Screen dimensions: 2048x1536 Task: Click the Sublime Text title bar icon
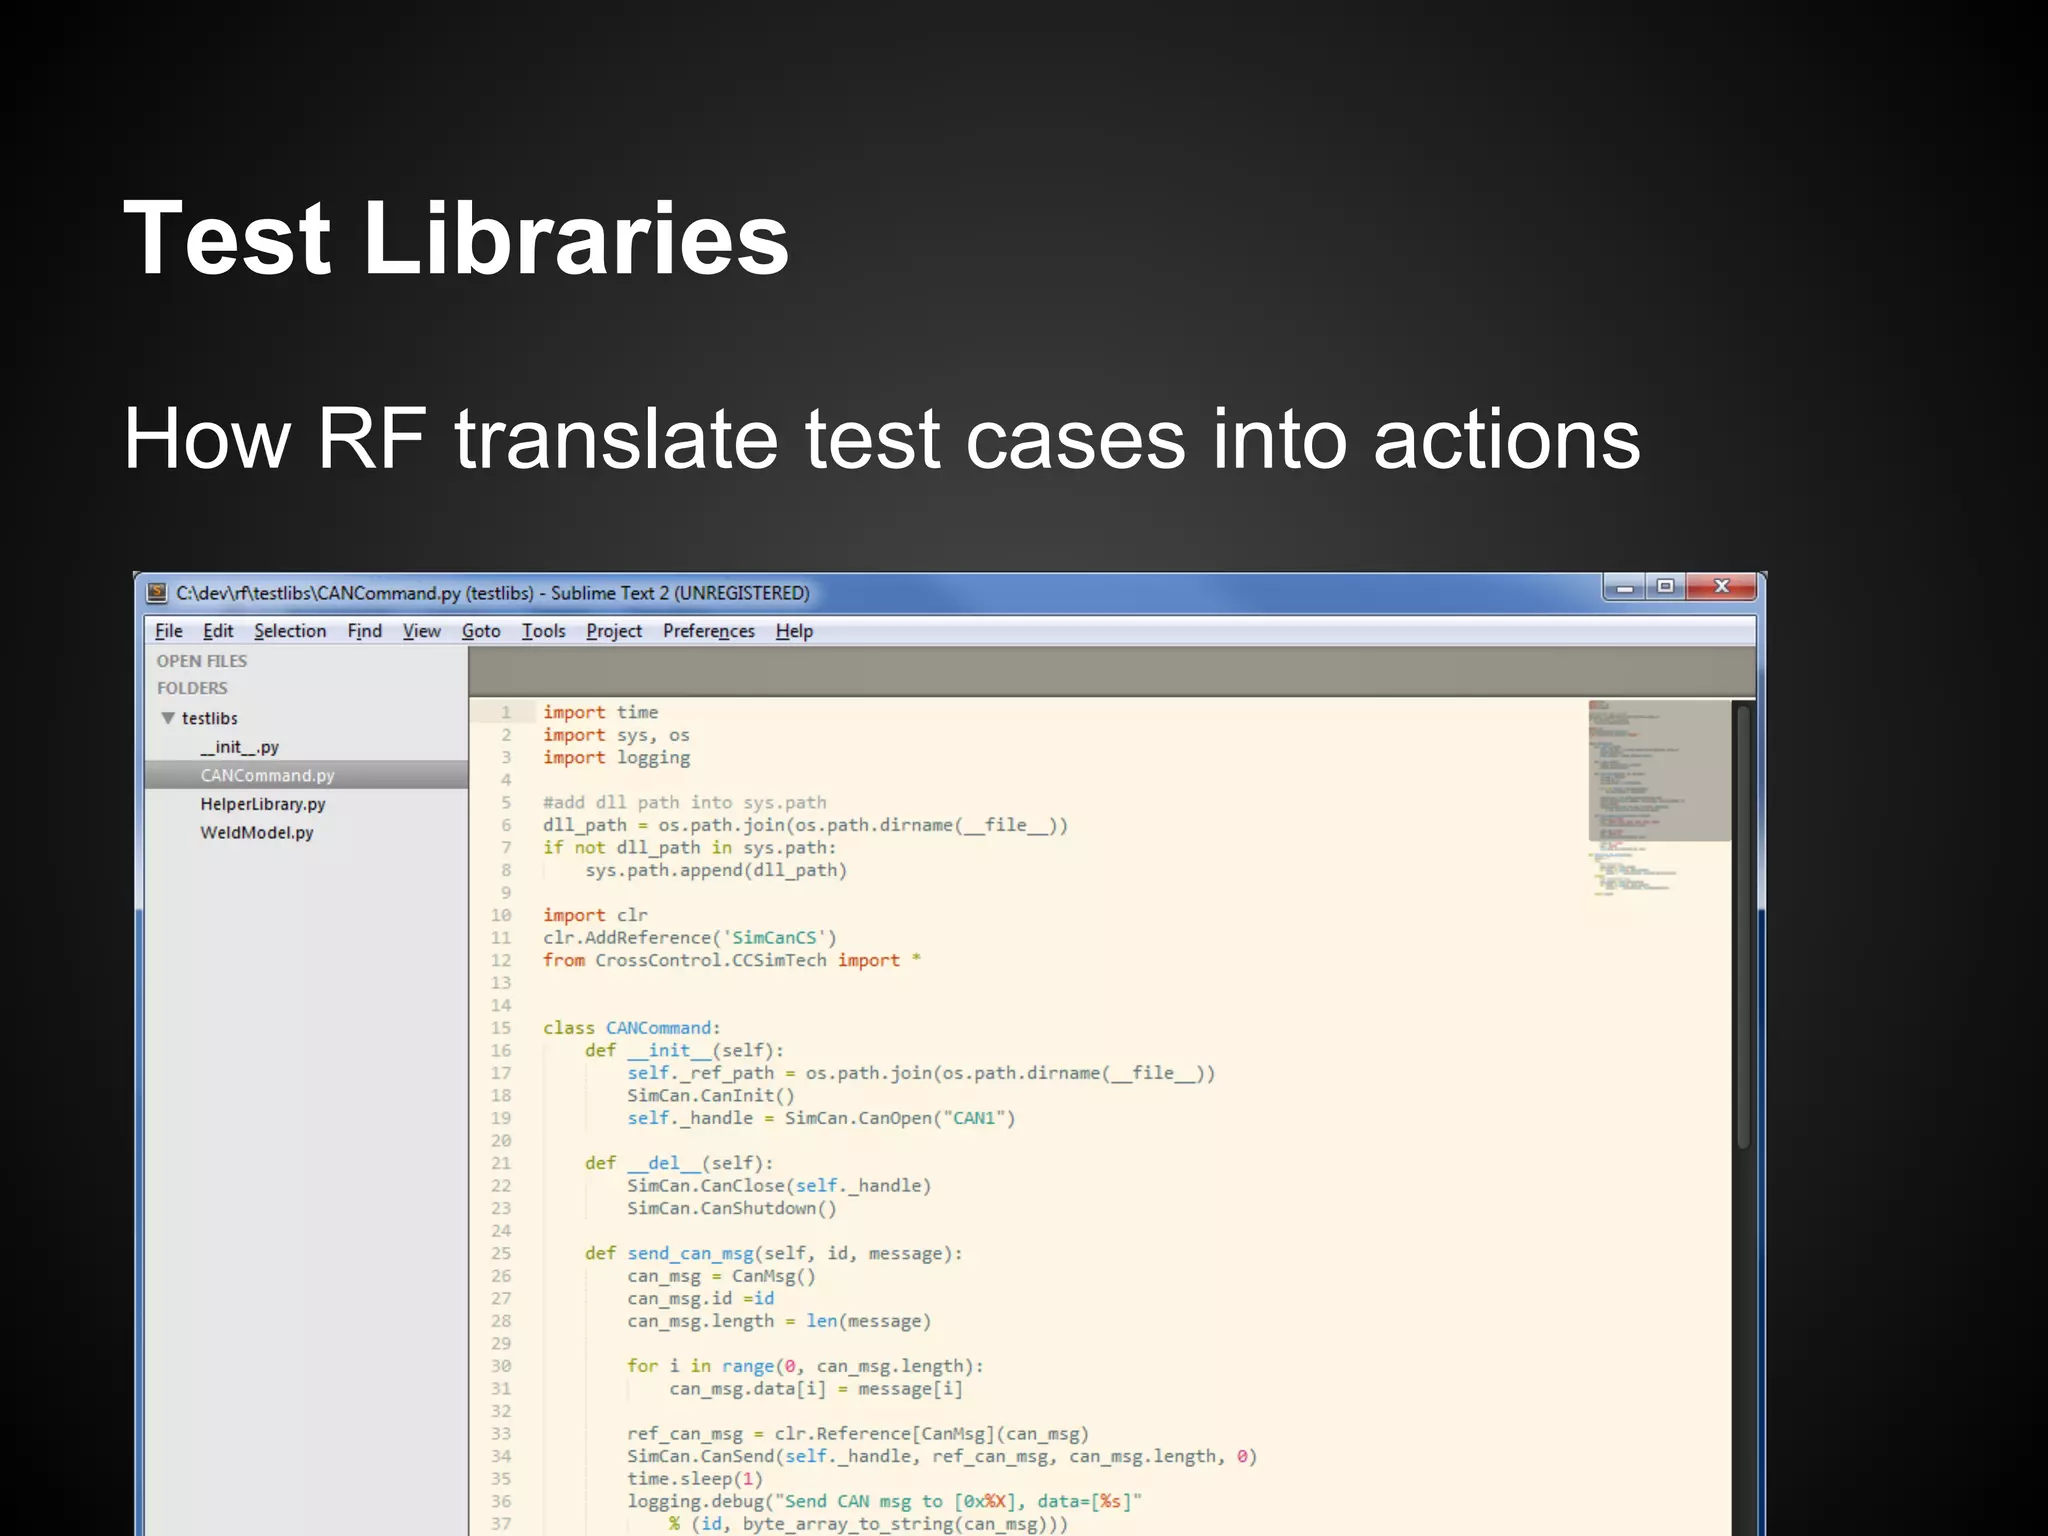pyautogui.click(x=157, y=593)
